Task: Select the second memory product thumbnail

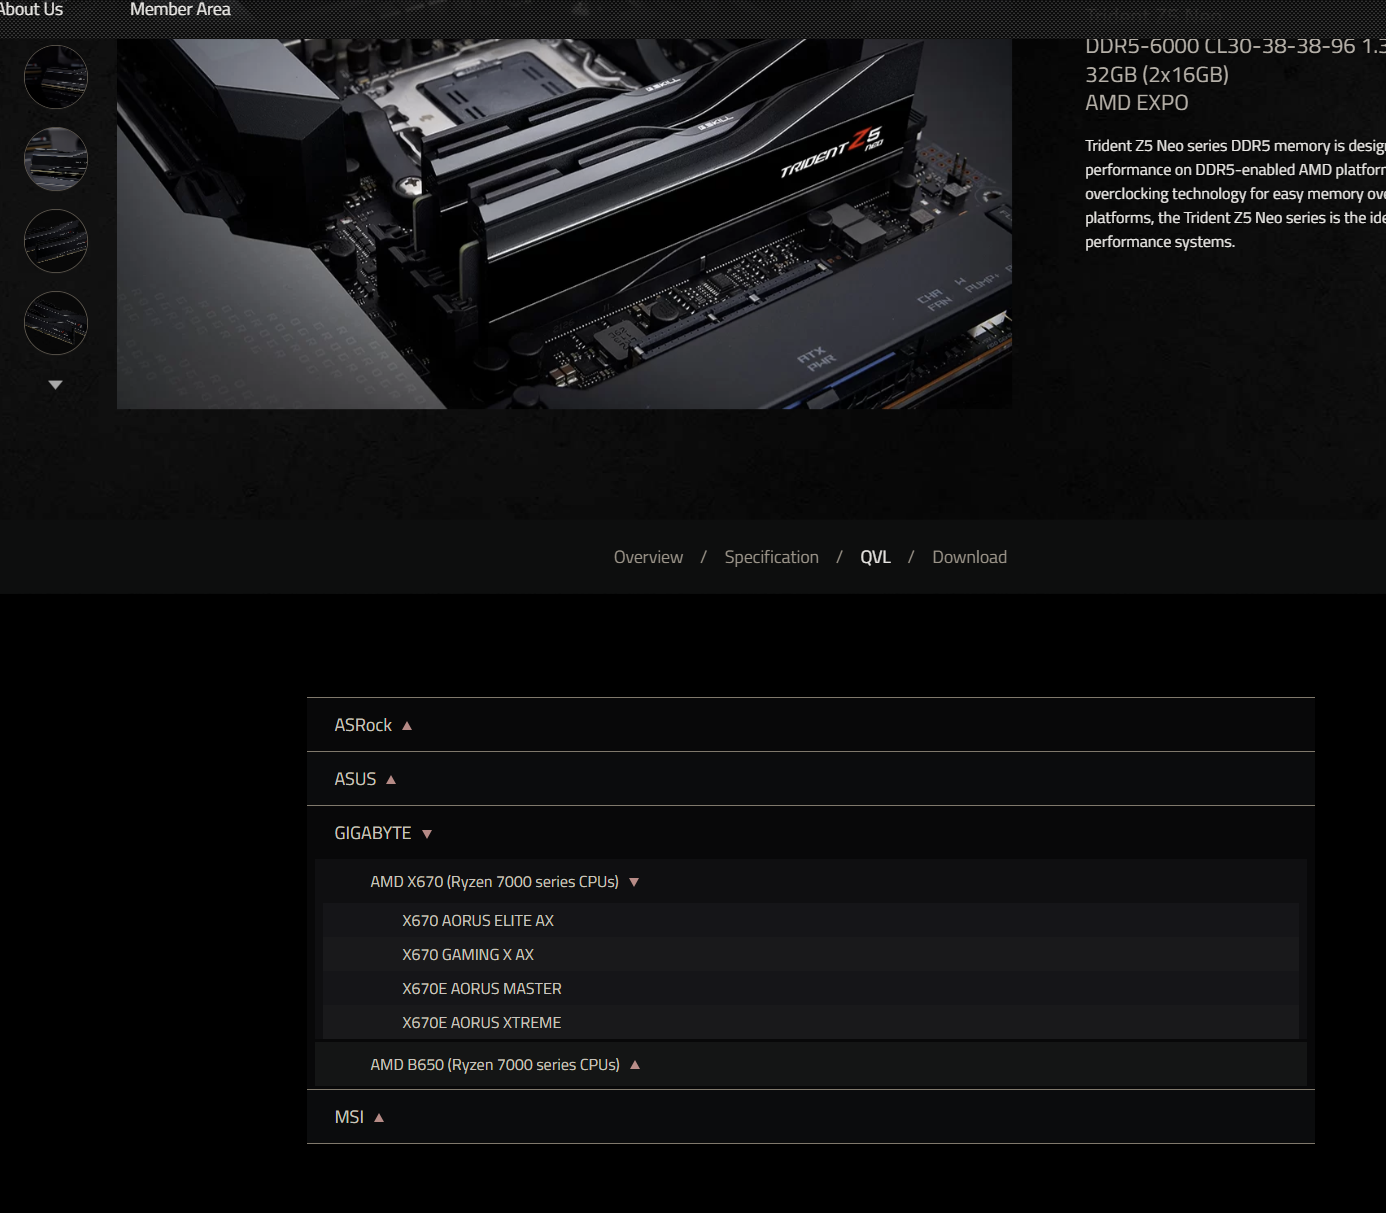Action: pos(56,159)
